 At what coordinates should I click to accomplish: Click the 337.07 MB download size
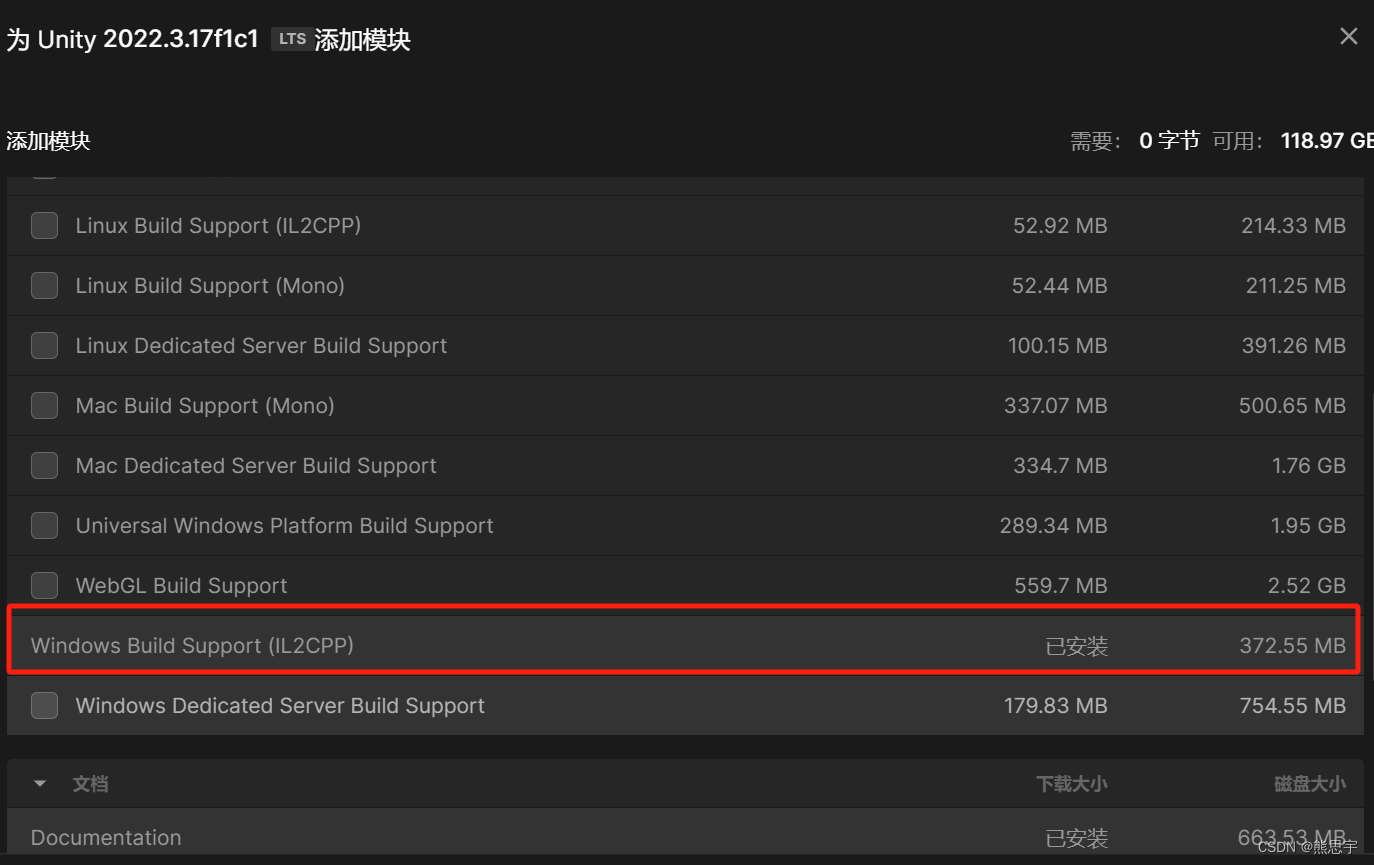tap(1056, 406)
